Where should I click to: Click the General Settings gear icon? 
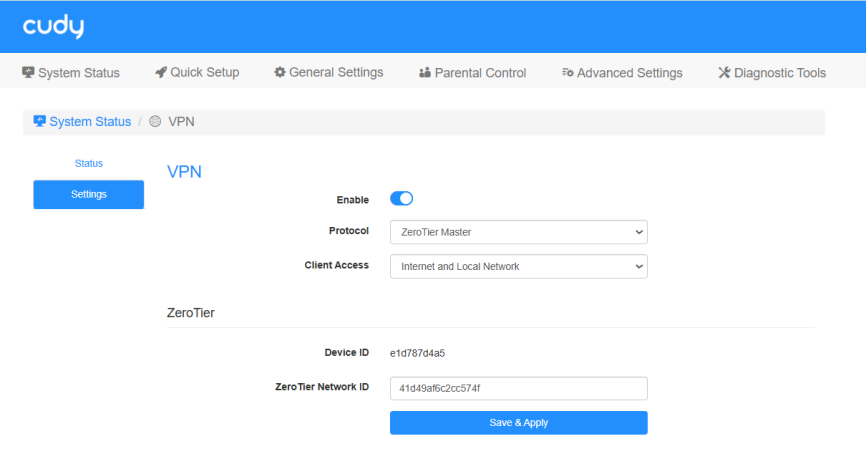pos(280,73)
